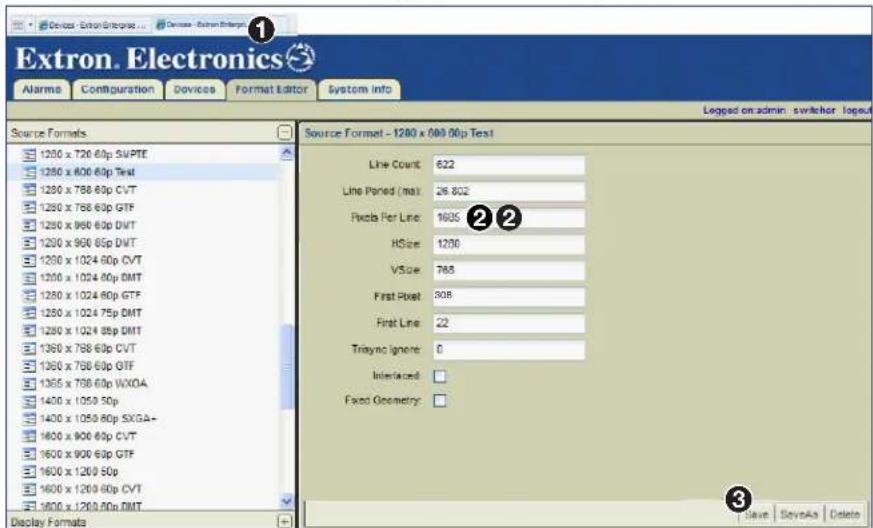Image resolution: width=873 pixels, height=528 pixels.
Task: Open the browser quick tabs grid icon
Action: click(x=18, y=25)
